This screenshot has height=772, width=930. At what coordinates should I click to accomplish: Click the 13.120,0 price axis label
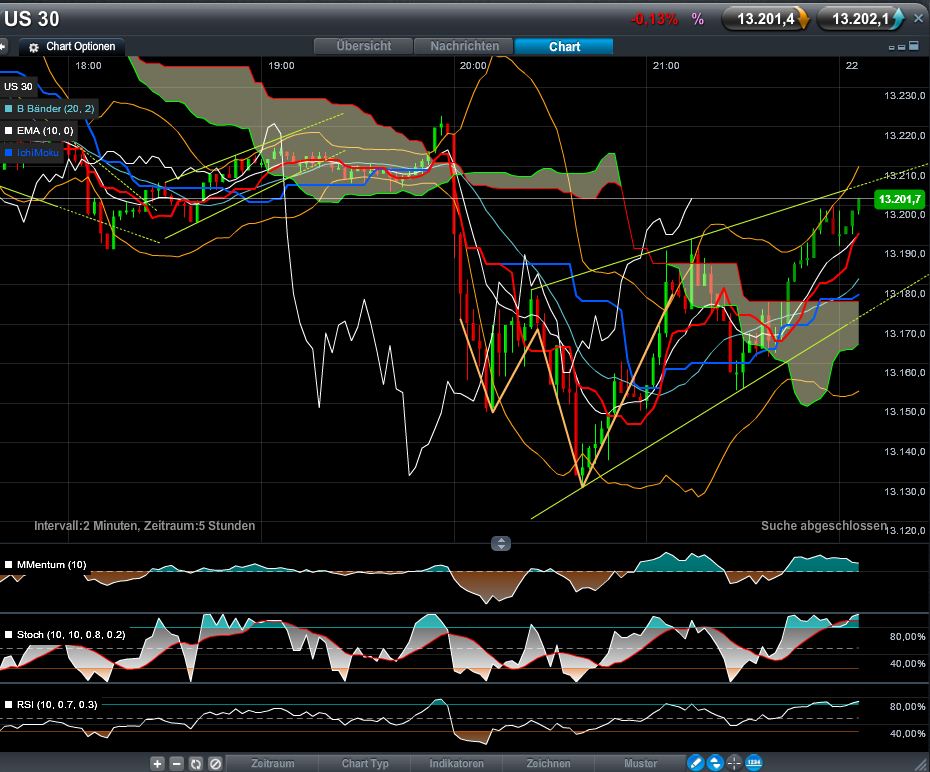point(904,531)
